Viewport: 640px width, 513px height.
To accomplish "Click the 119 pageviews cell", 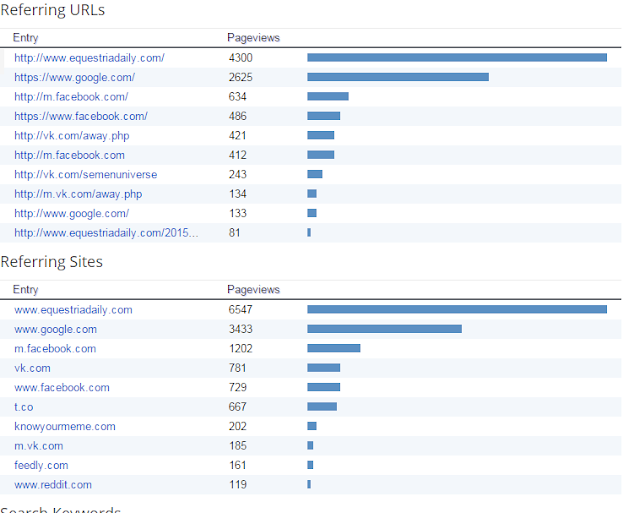I will click(238, 485).
